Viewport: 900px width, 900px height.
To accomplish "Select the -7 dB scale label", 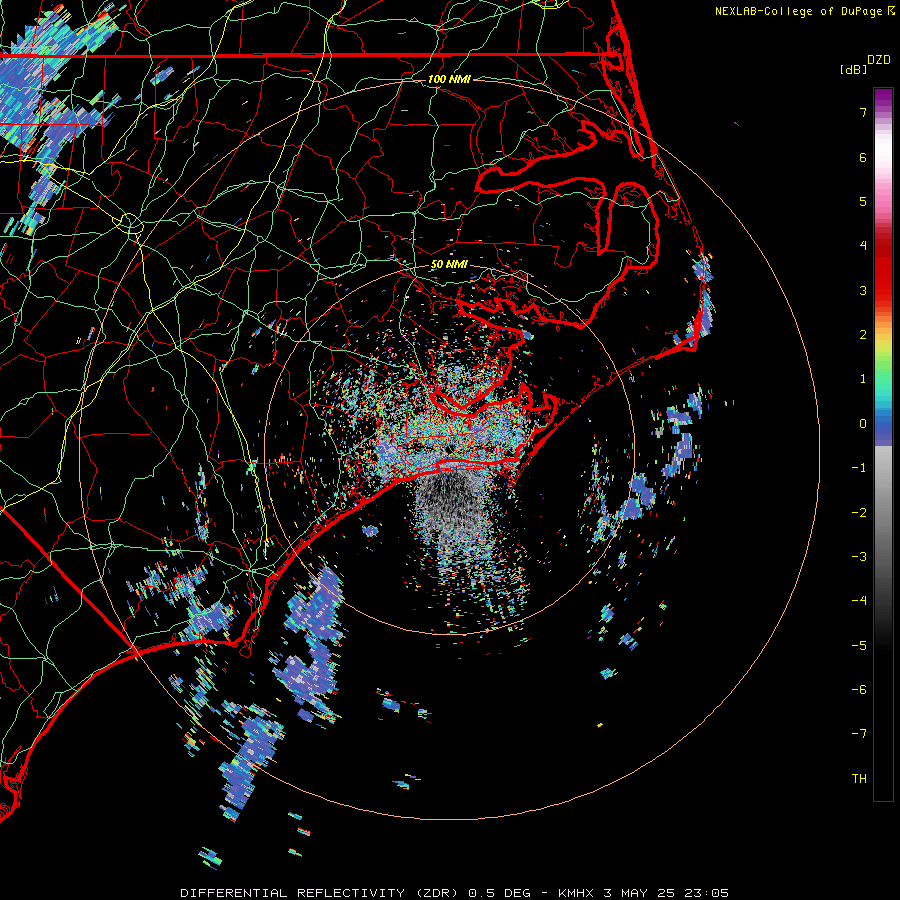I will 859,734.
